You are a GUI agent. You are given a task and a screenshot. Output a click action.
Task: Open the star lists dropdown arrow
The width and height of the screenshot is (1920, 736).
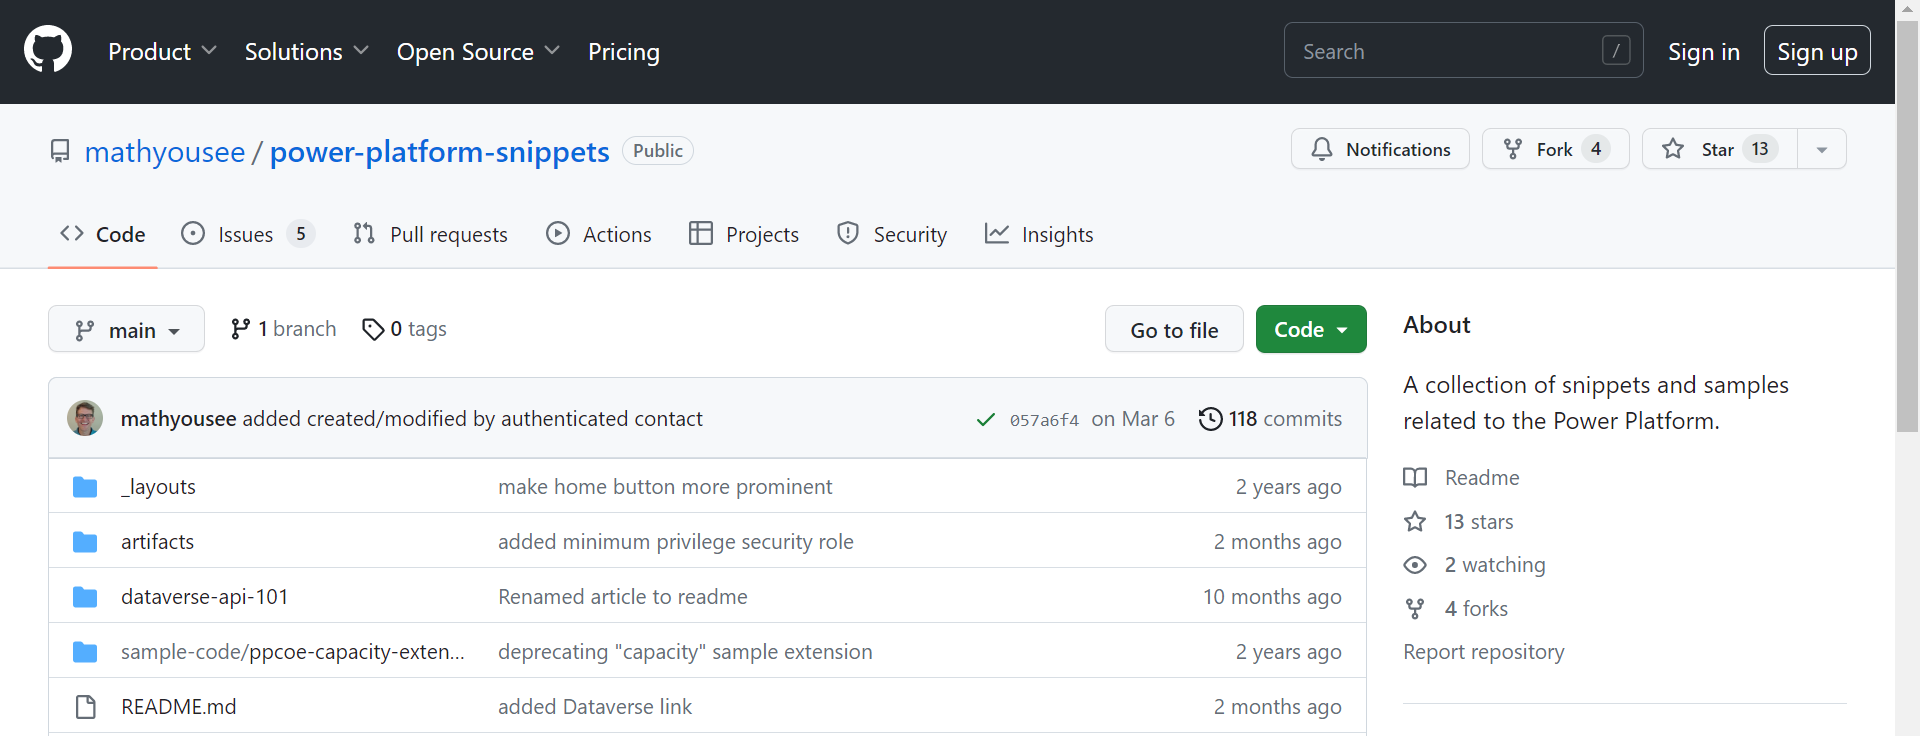(1822, 149)
